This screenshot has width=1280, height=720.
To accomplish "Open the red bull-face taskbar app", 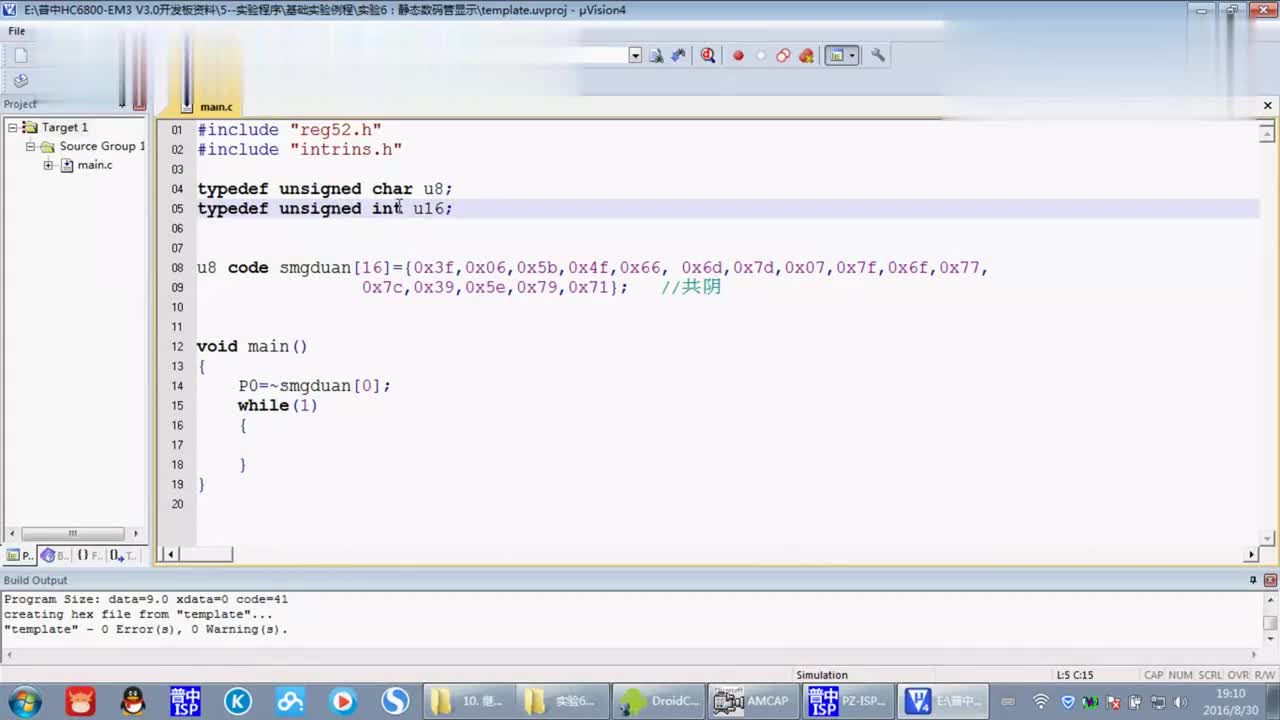I will [79, 701].
